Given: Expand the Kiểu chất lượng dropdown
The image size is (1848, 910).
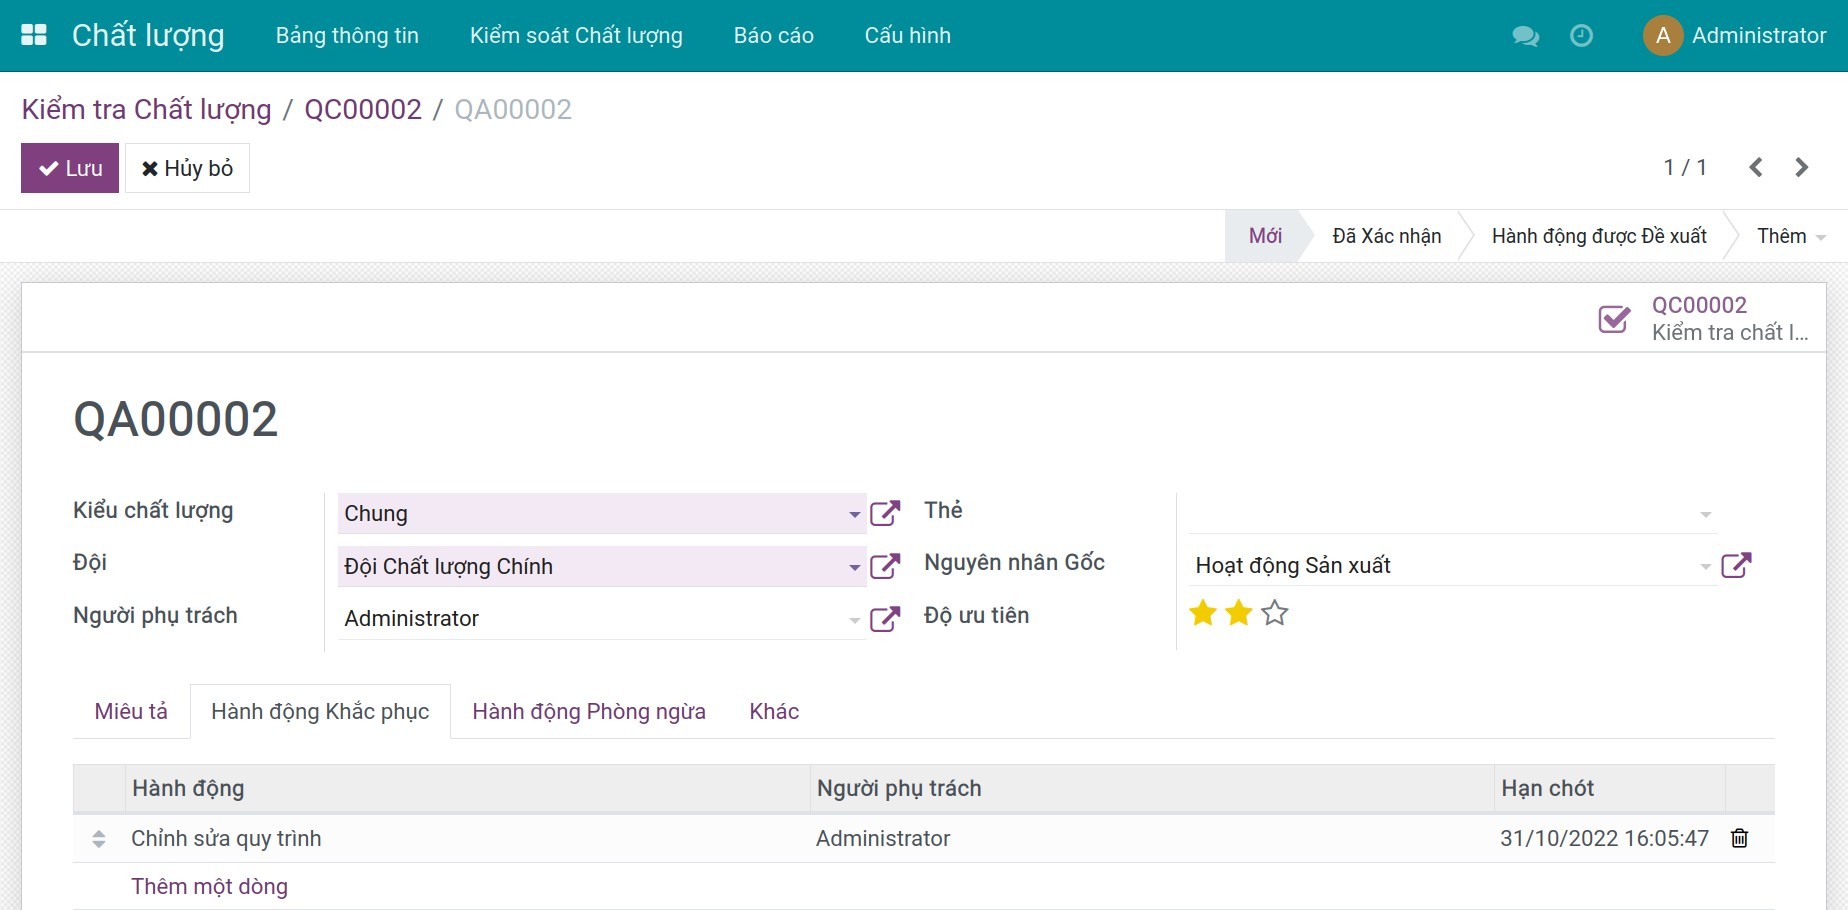Looking at the screenshot, I should (854, 514).
